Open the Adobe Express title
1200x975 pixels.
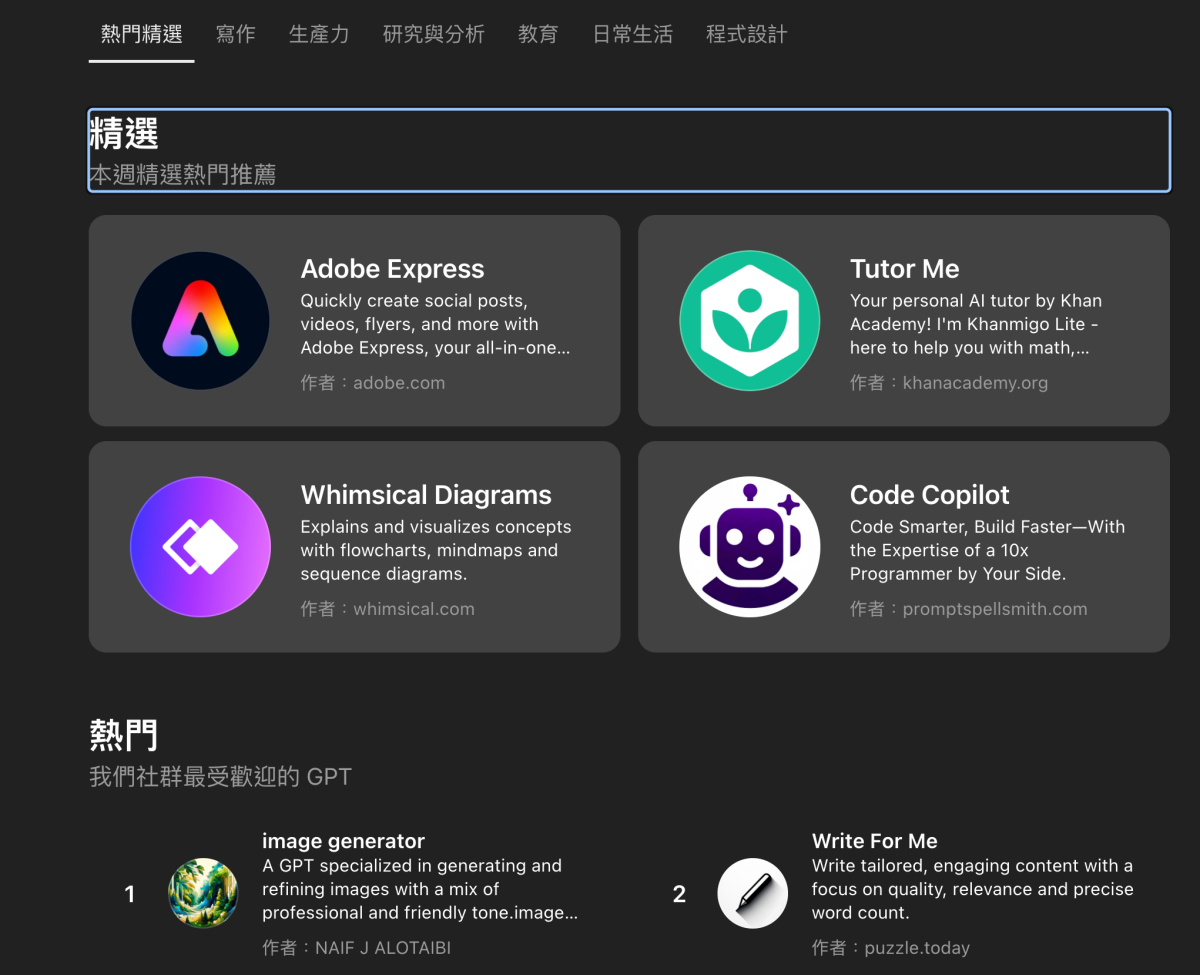(x=392, y=269)
